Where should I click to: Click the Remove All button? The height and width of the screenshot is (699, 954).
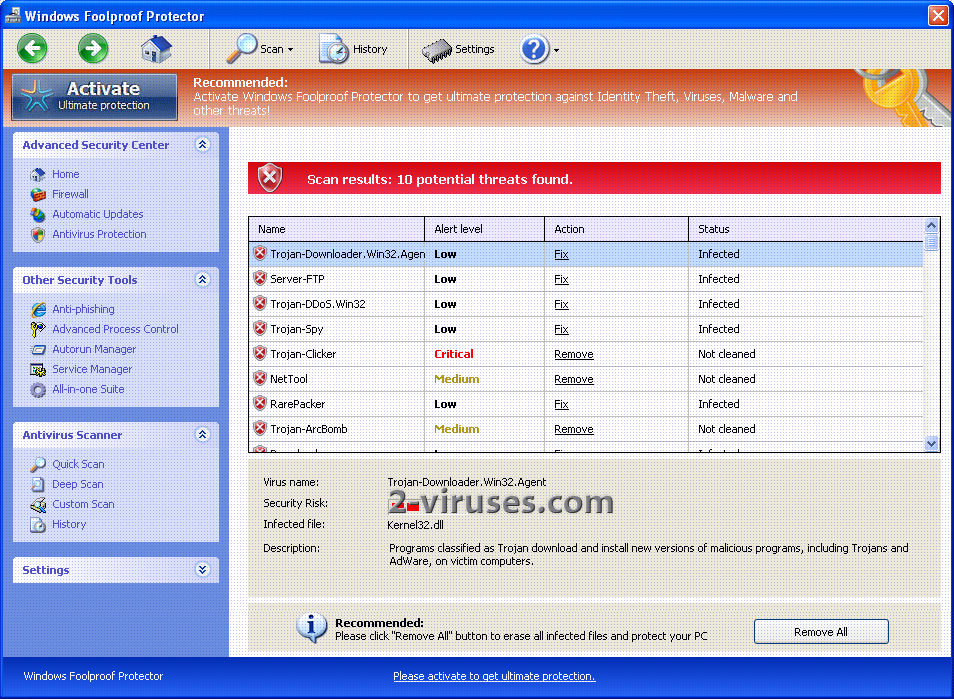[x=821, y=632]
